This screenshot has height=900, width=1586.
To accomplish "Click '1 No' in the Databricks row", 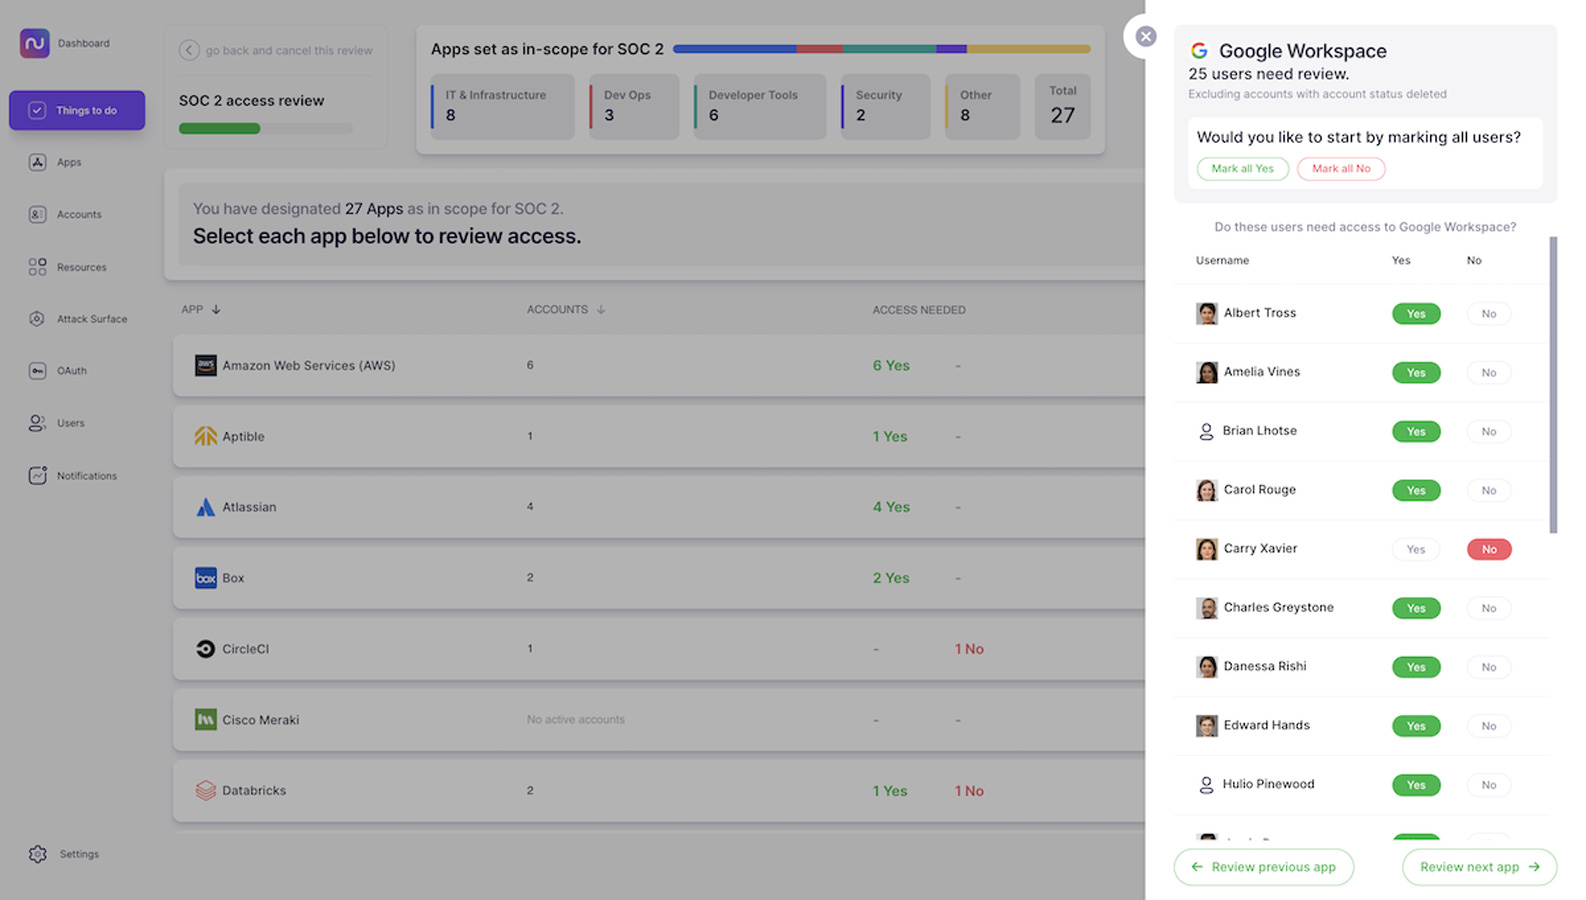I will click(x=969, y=791).
